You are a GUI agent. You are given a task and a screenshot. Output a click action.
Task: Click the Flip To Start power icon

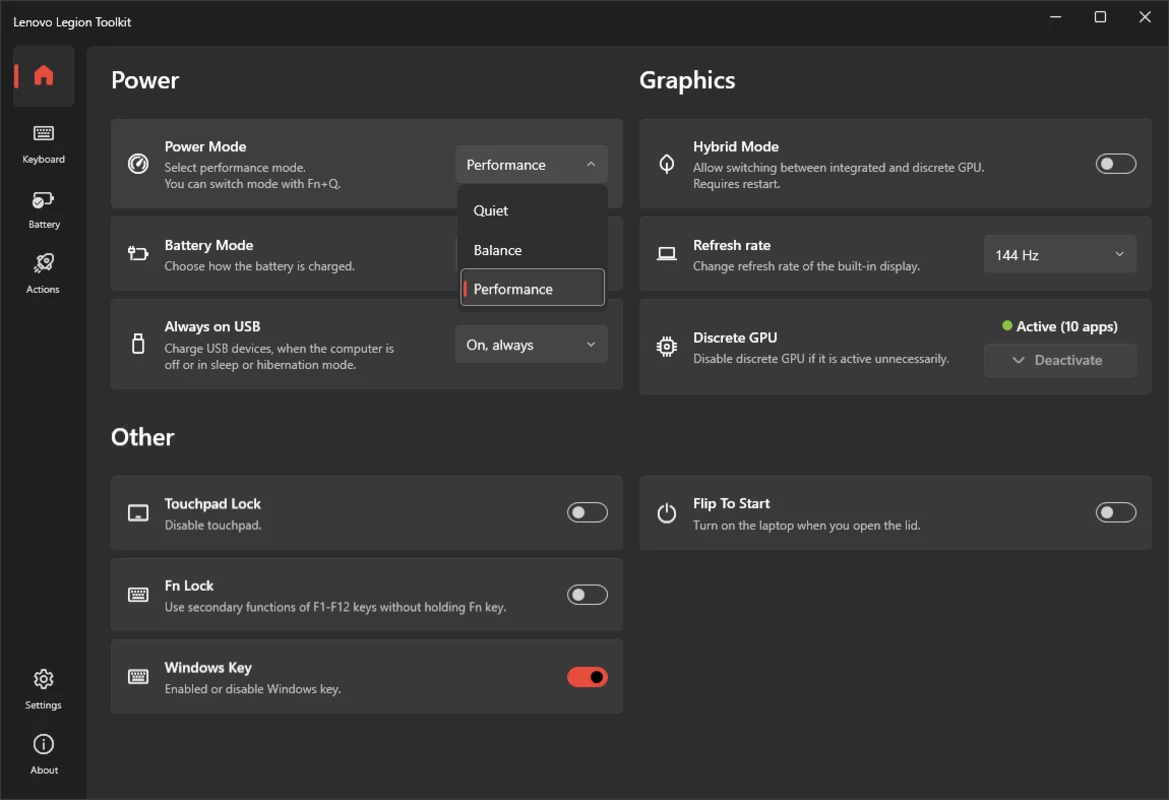[667, 513]
